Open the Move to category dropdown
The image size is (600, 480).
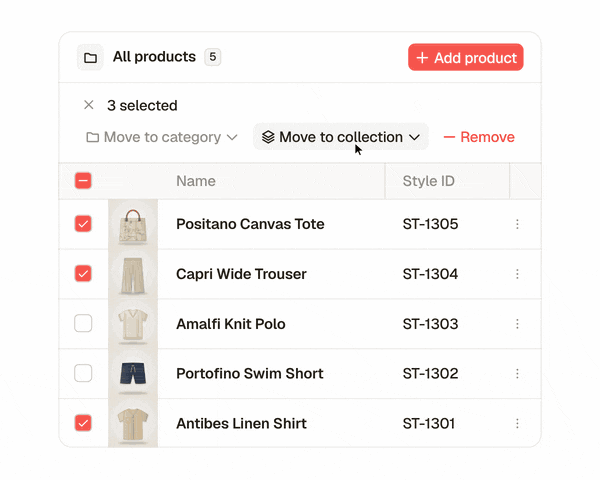(x=162, y=137)
